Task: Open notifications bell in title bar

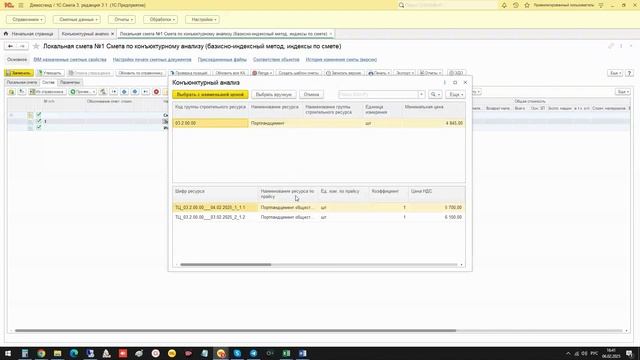Action: 504,5
